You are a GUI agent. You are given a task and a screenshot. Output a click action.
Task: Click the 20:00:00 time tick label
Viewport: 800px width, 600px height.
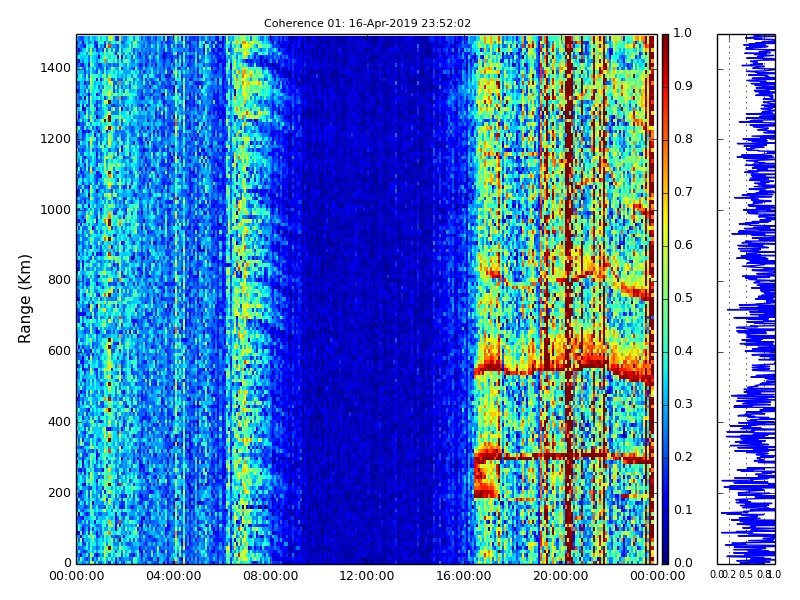(560, 576)
